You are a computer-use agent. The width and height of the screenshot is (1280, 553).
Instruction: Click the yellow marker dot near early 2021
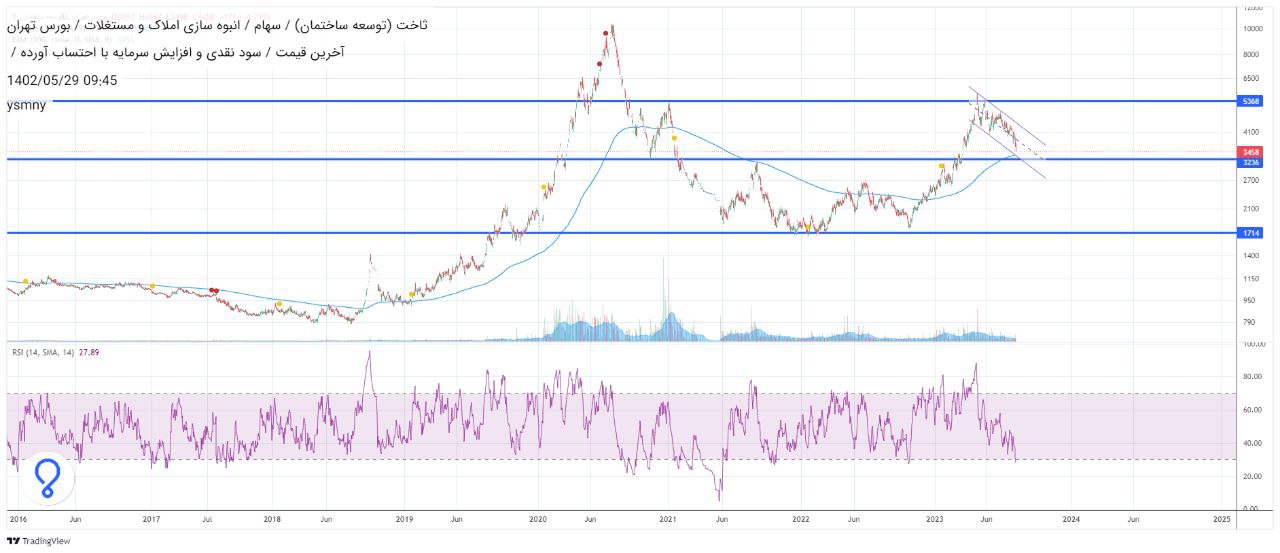point(674,138)
